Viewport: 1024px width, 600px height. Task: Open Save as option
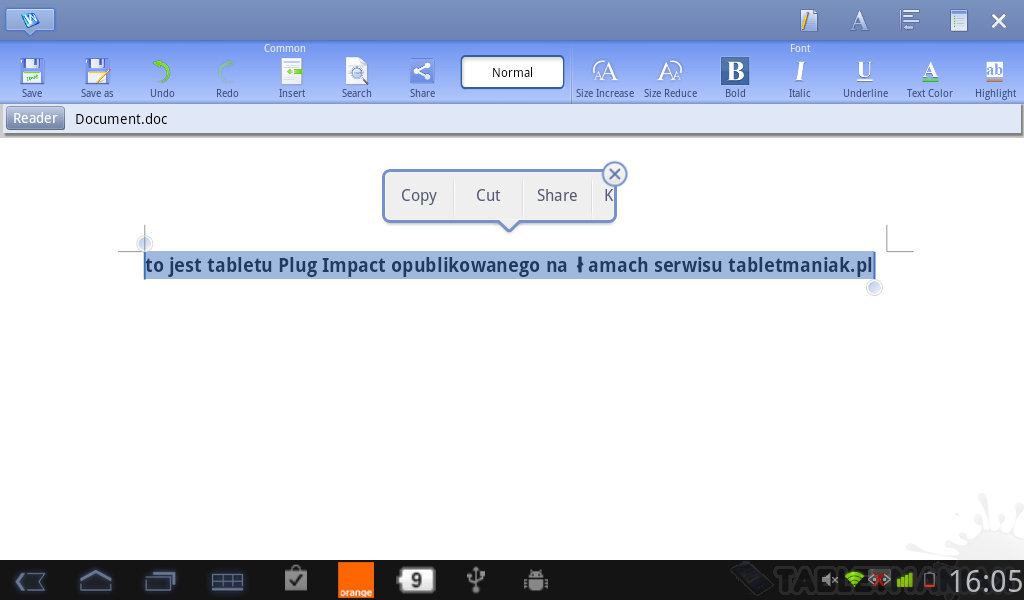pyautogui.click(x=97, y=76)
